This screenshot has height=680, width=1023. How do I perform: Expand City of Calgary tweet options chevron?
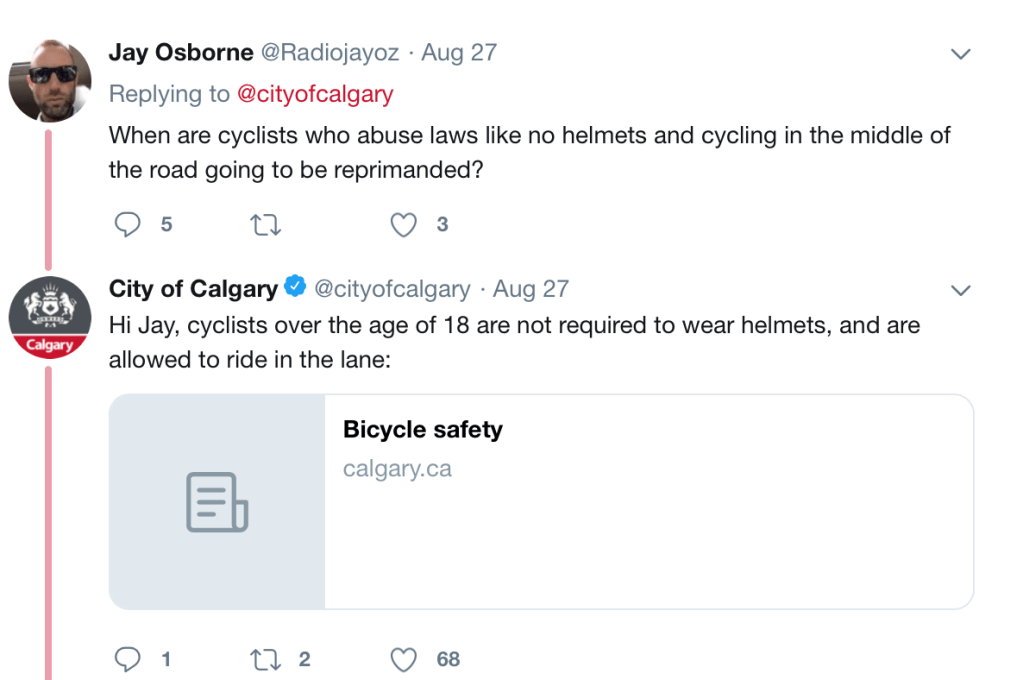click(x=960, y=291)
